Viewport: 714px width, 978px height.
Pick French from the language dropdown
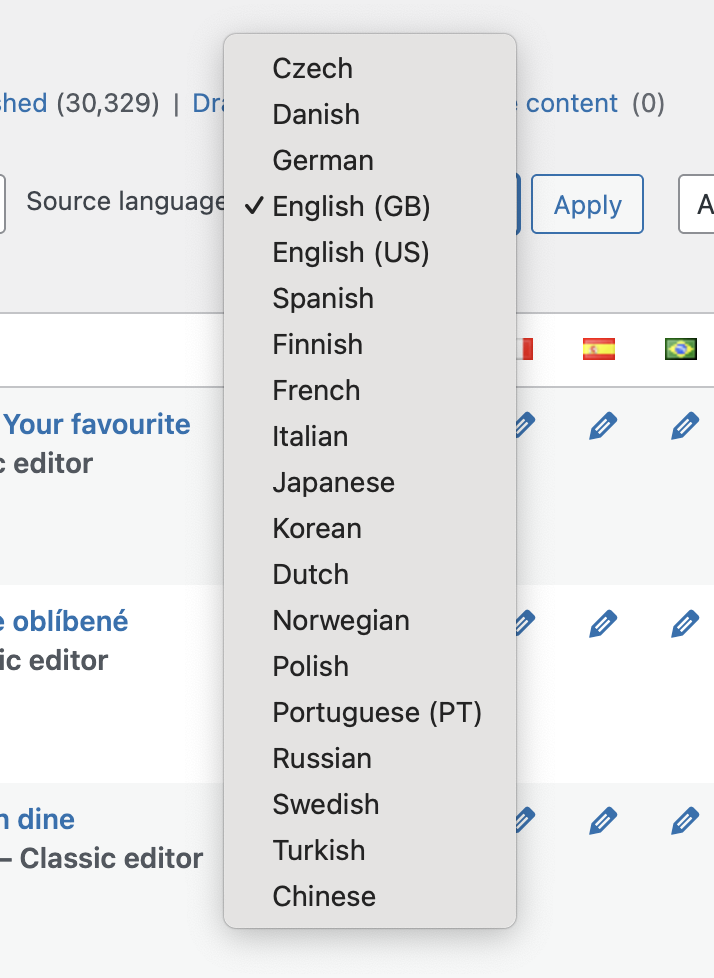pyautogui.click(x=316, y=390)
